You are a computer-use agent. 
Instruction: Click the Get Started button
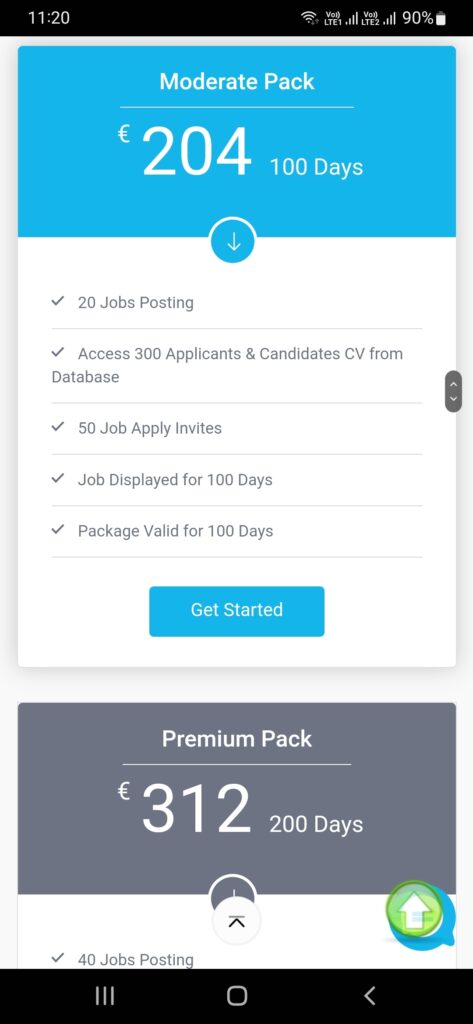click(x=236, y=611)
